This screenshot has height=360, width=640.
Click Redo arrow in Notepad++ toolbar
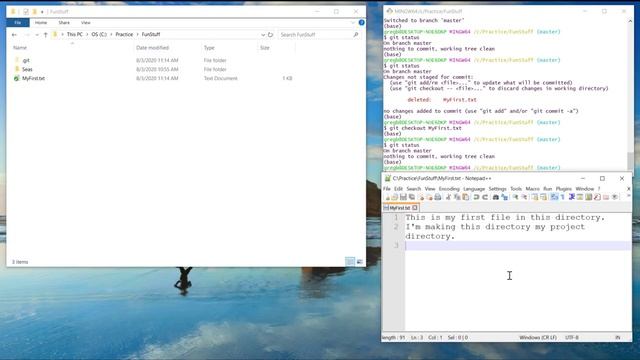pyautogui.click(x=485, y=197)
